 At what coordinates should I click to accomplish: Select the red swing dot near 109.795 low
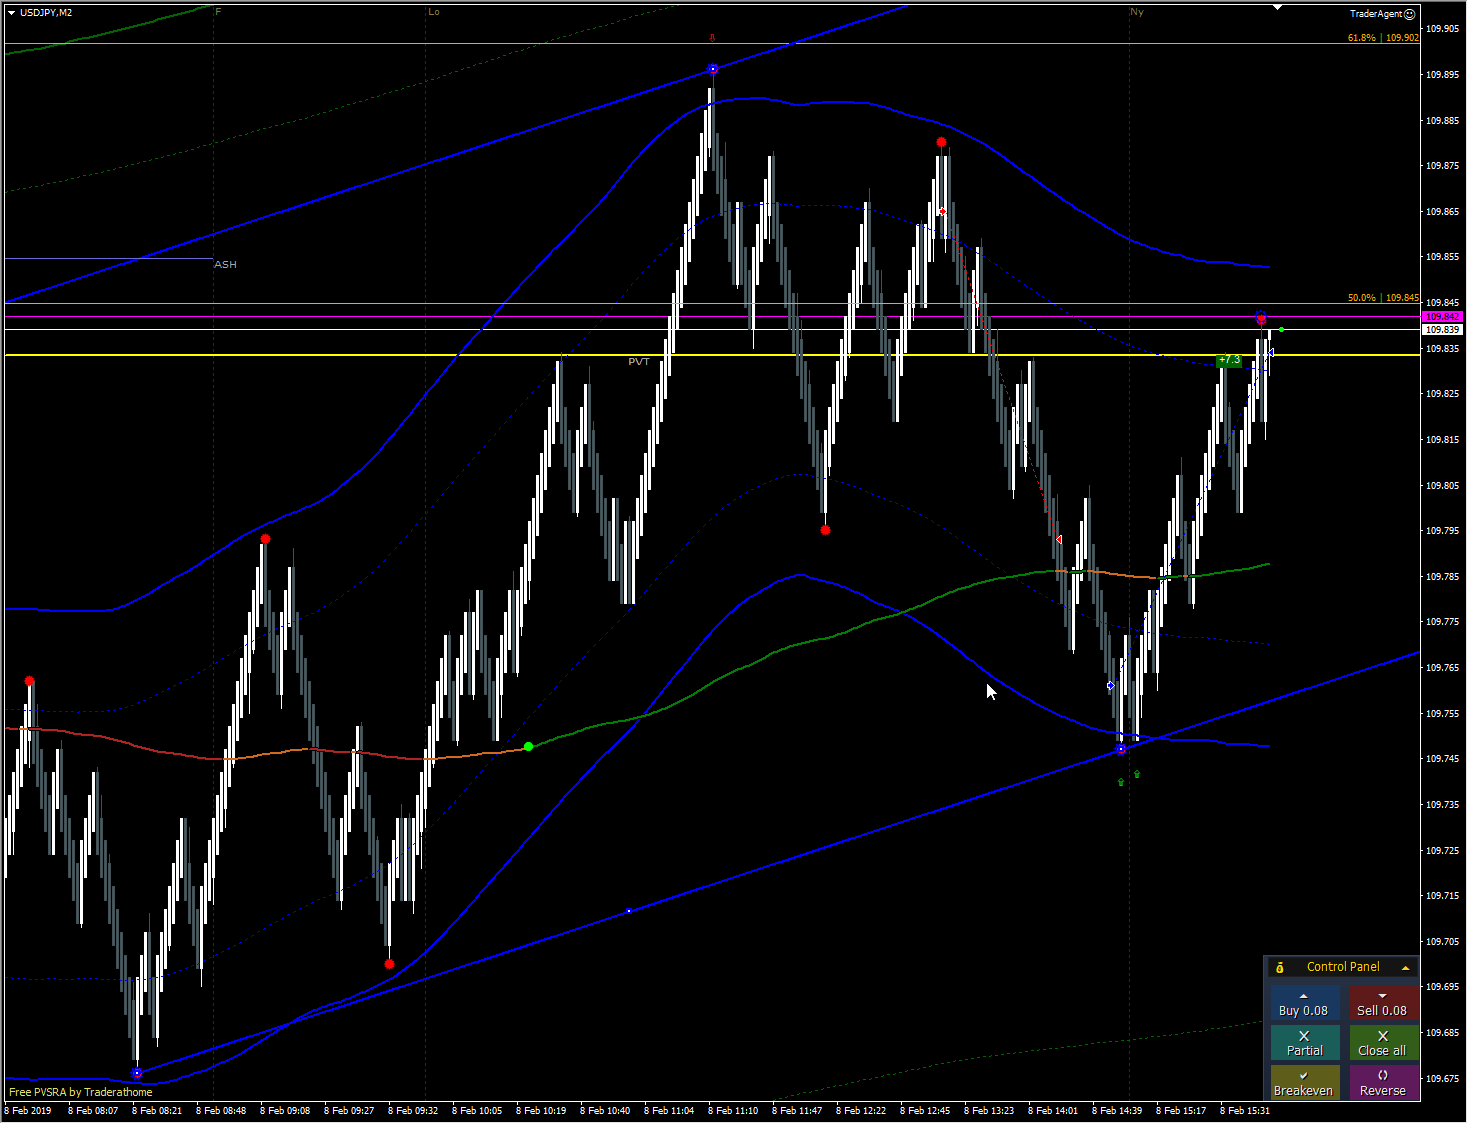click(825, 530)
